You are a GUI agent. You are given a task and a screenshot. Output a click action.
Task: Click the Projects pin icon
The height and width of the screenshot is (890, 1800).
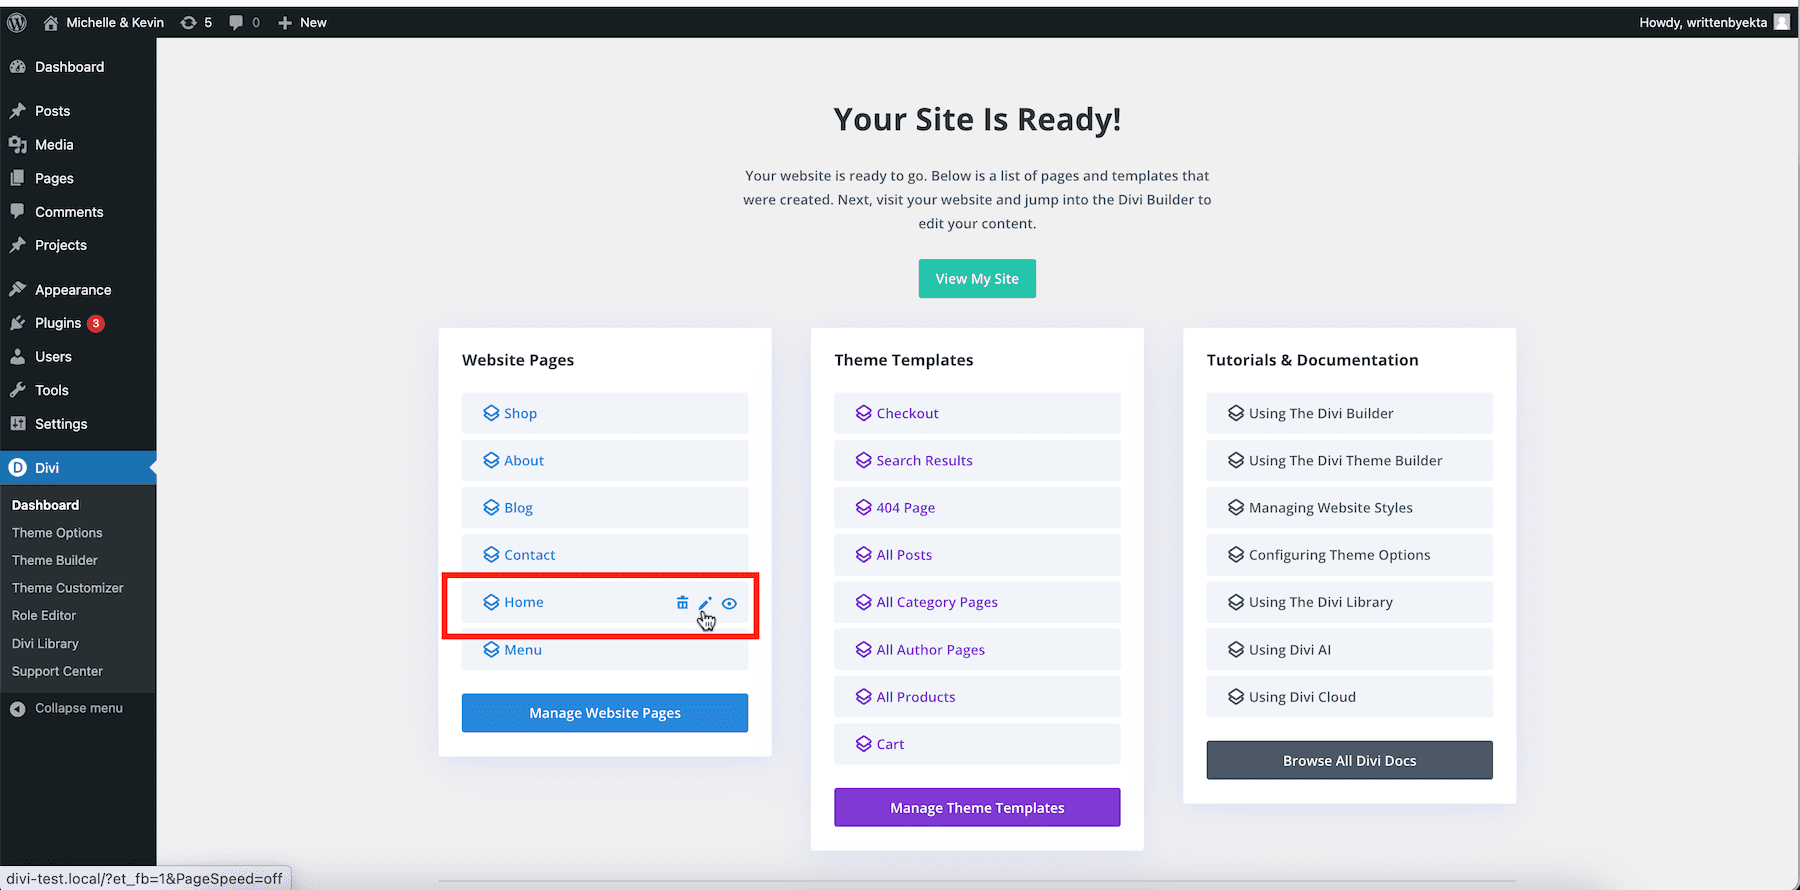[x=18, y=245]
